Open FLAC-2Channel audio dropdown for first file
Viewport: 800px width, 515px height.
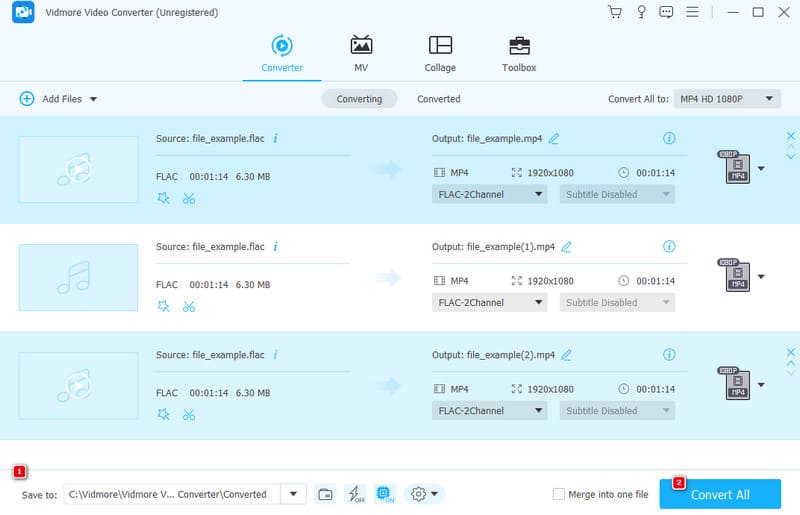[x=490, y=194]
